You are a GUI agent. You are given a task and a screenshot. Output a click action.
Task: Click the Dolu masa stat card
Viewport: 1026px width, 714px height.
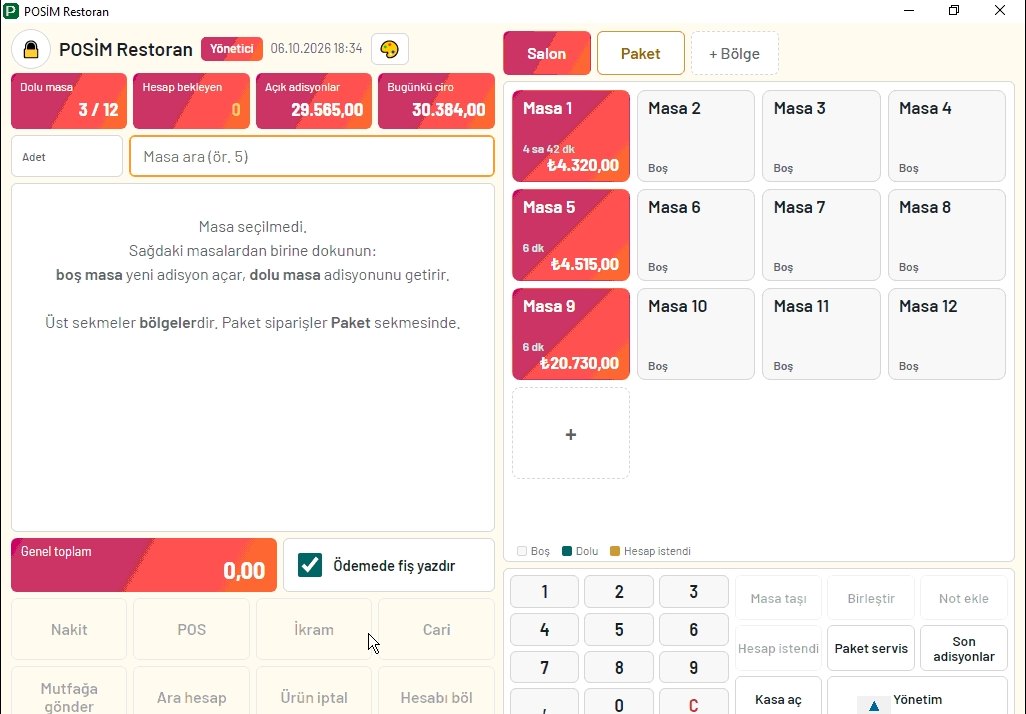69,101
